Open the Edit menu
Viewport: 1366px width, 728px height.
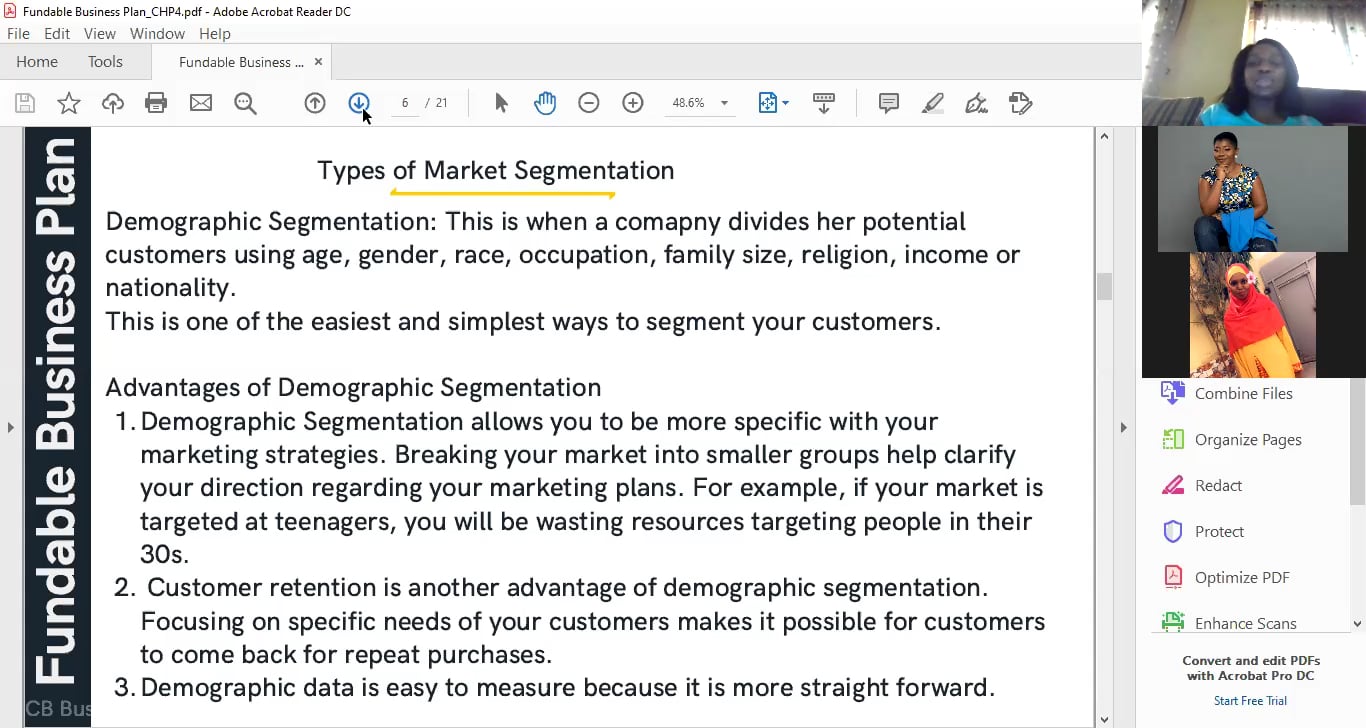tap(57, 33)
